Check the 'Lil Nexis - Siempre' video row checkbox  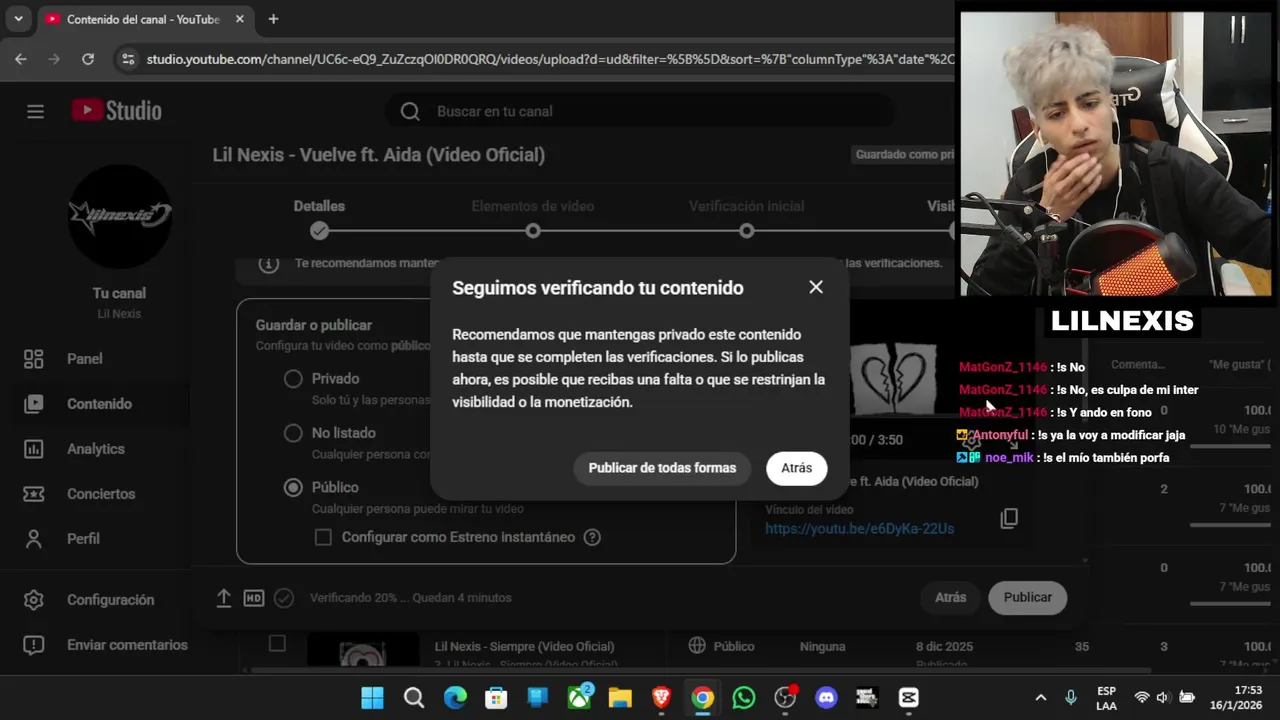coord(277,644)
